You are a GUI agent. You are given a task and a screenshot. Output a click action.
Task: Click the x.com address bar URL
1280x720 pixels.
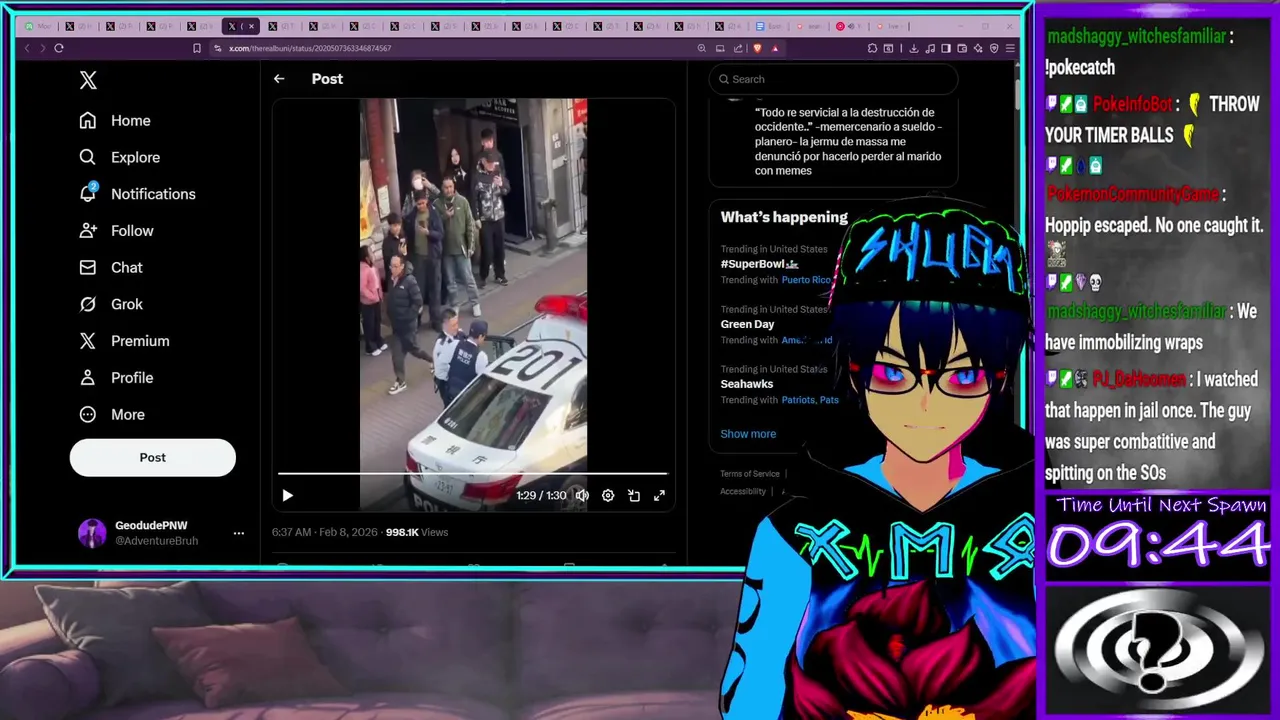click(310, 48)
